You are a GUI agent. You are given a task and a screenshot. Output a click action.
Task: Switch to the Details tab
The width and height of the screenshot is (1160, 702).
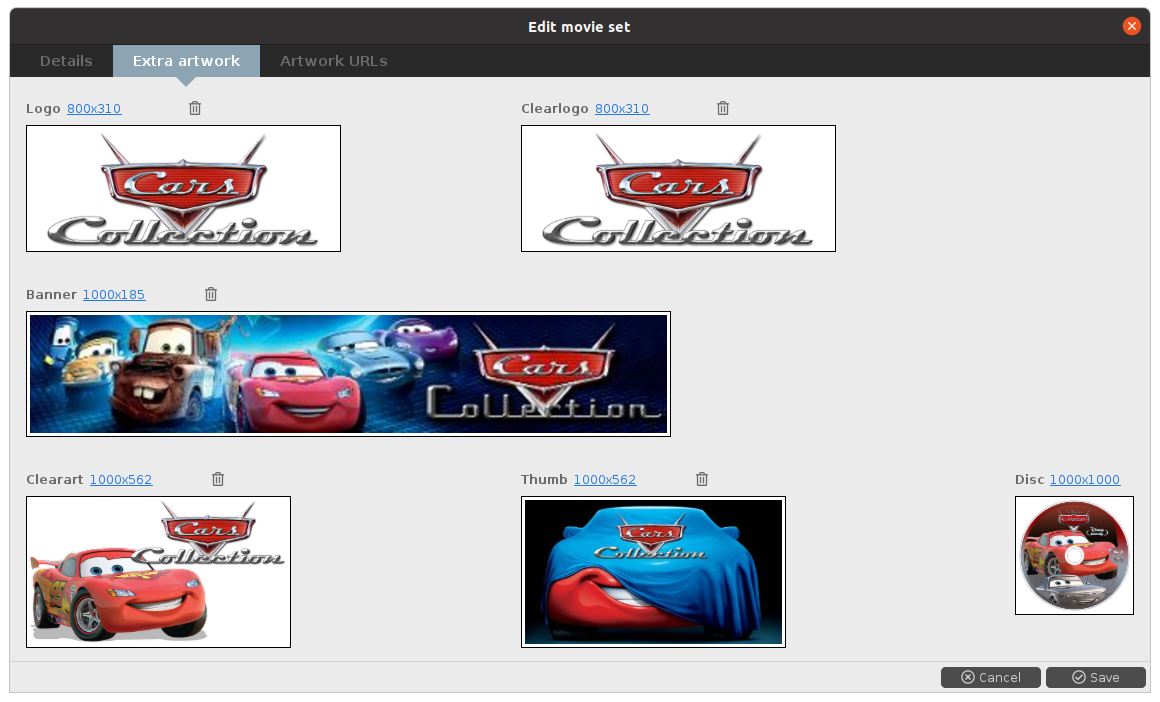66,61
